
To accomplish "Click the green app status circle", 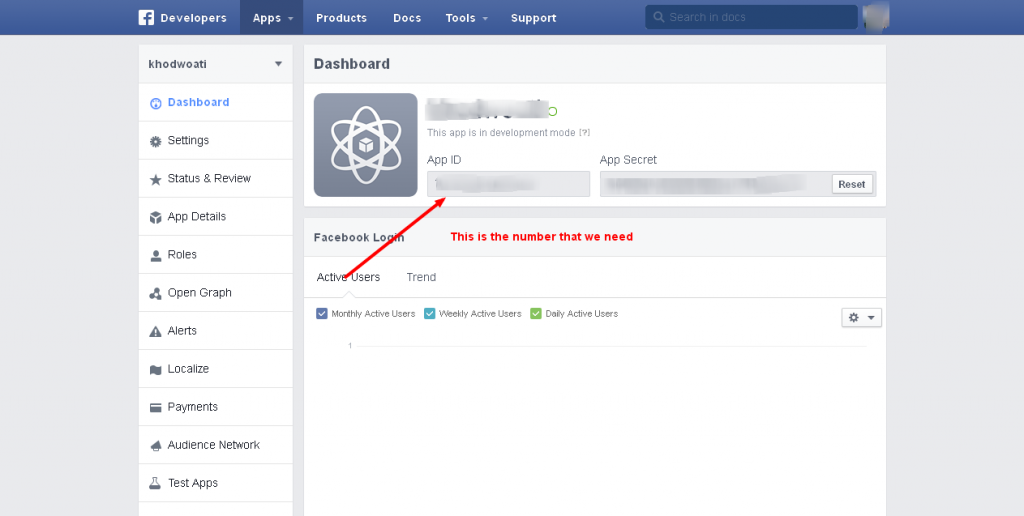I will coord(552,112).
